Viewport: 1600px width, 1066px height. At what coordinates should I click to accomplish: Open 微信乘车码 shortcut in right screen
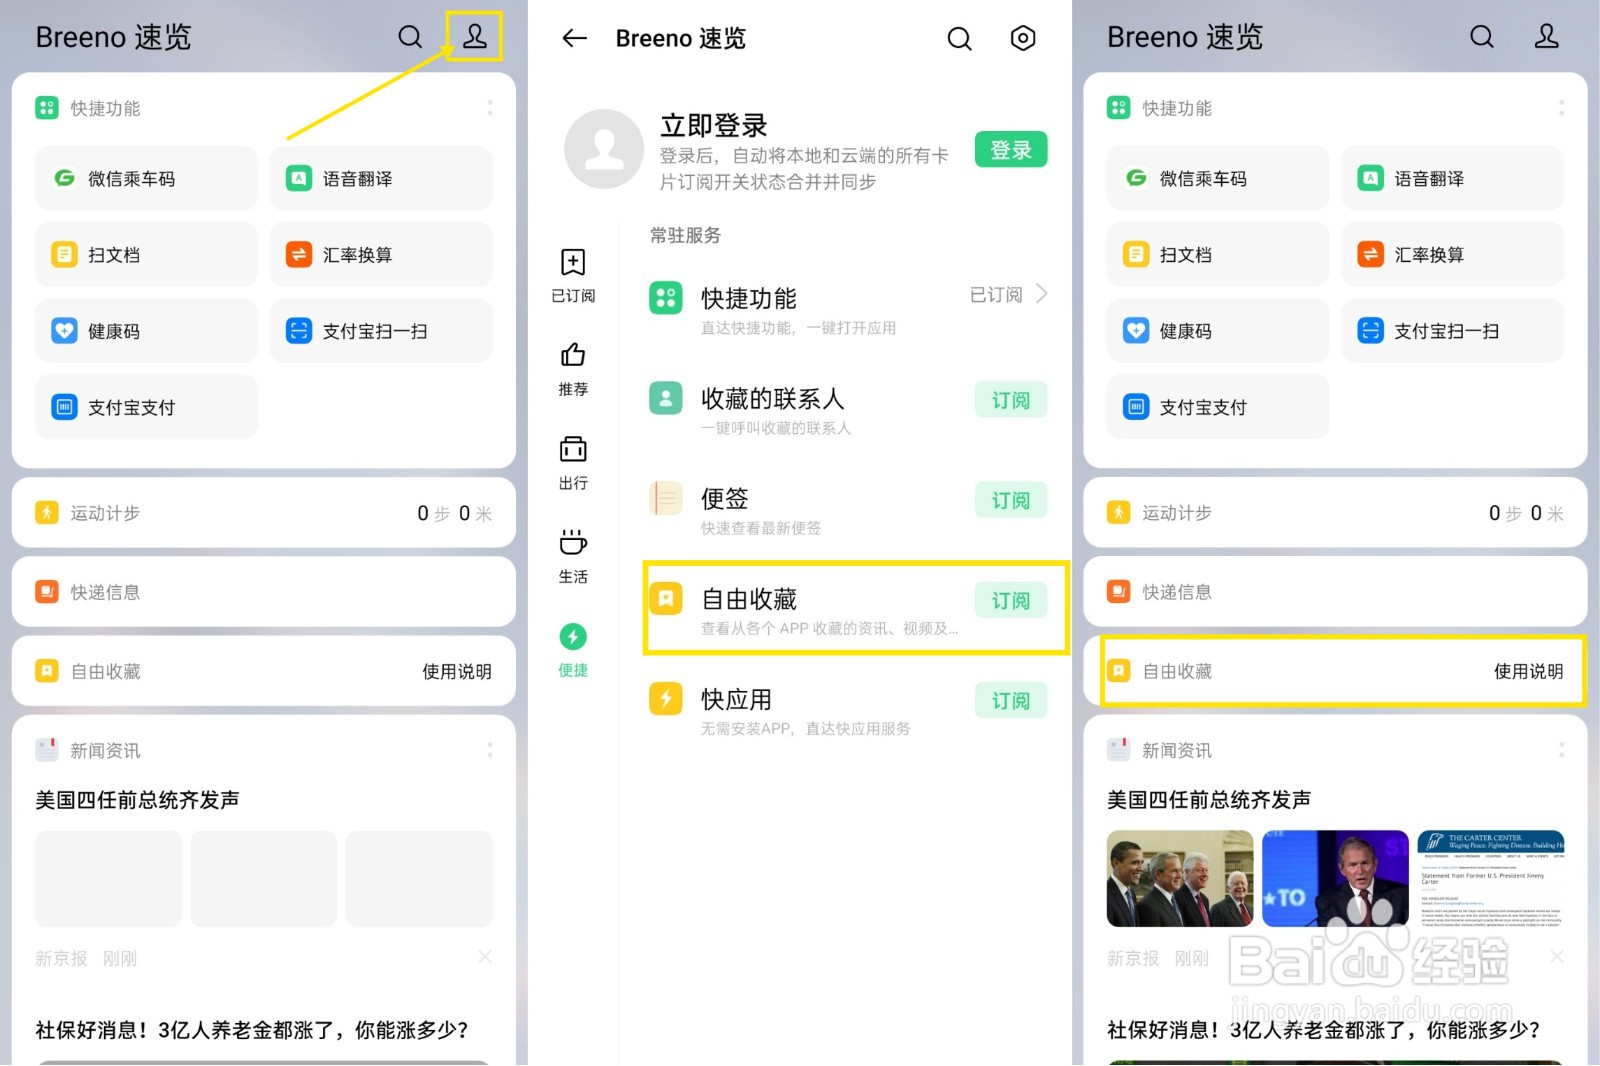coord(1218,178)
